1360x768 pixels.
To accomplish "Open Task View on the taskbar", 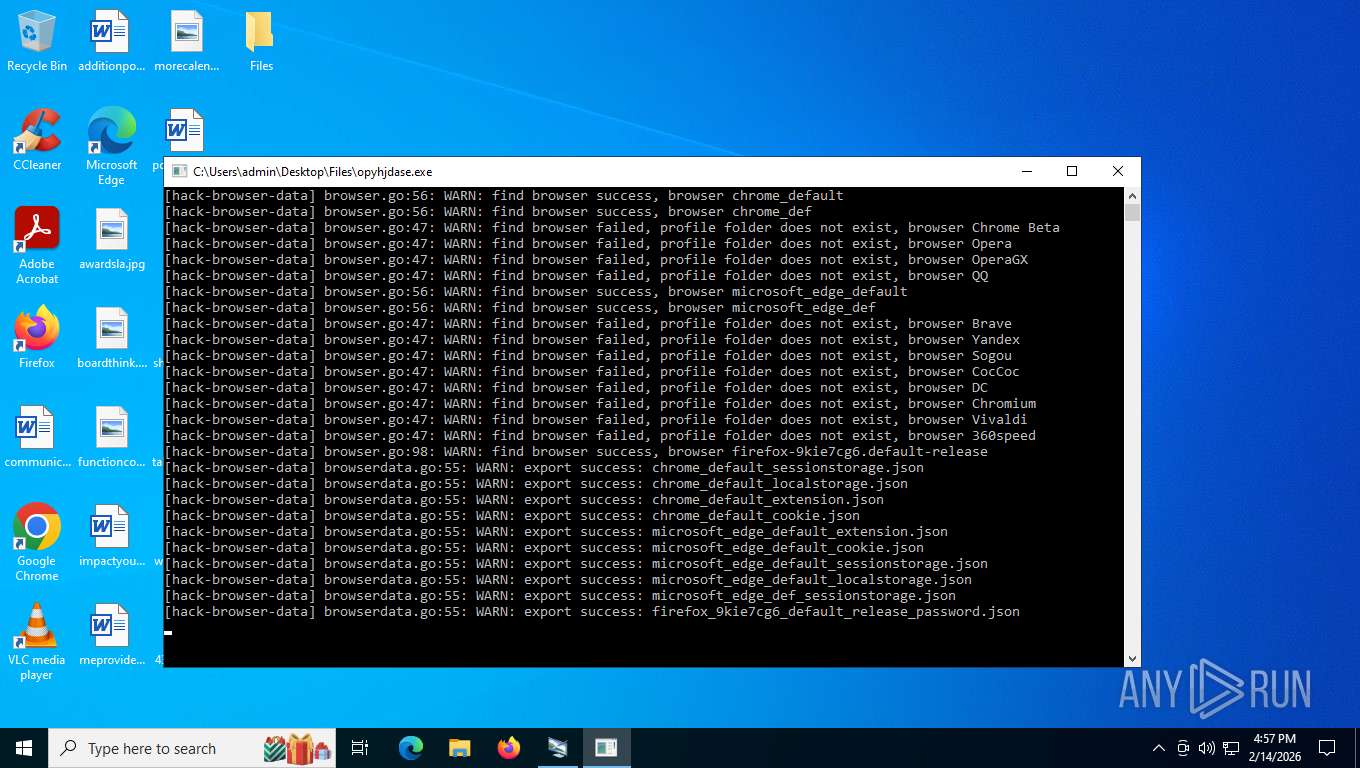I will pyautogui.click(x=360, y=748).
